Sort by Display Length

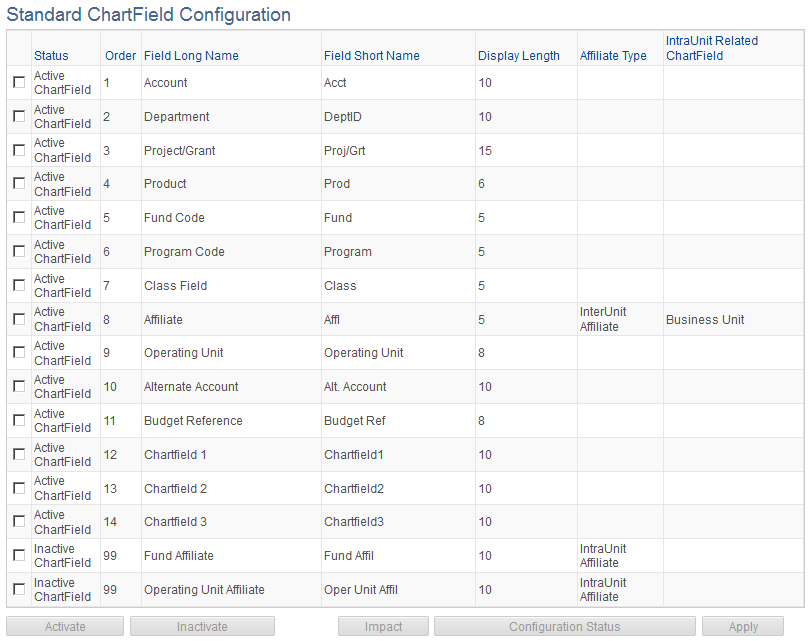pos(518,55)
